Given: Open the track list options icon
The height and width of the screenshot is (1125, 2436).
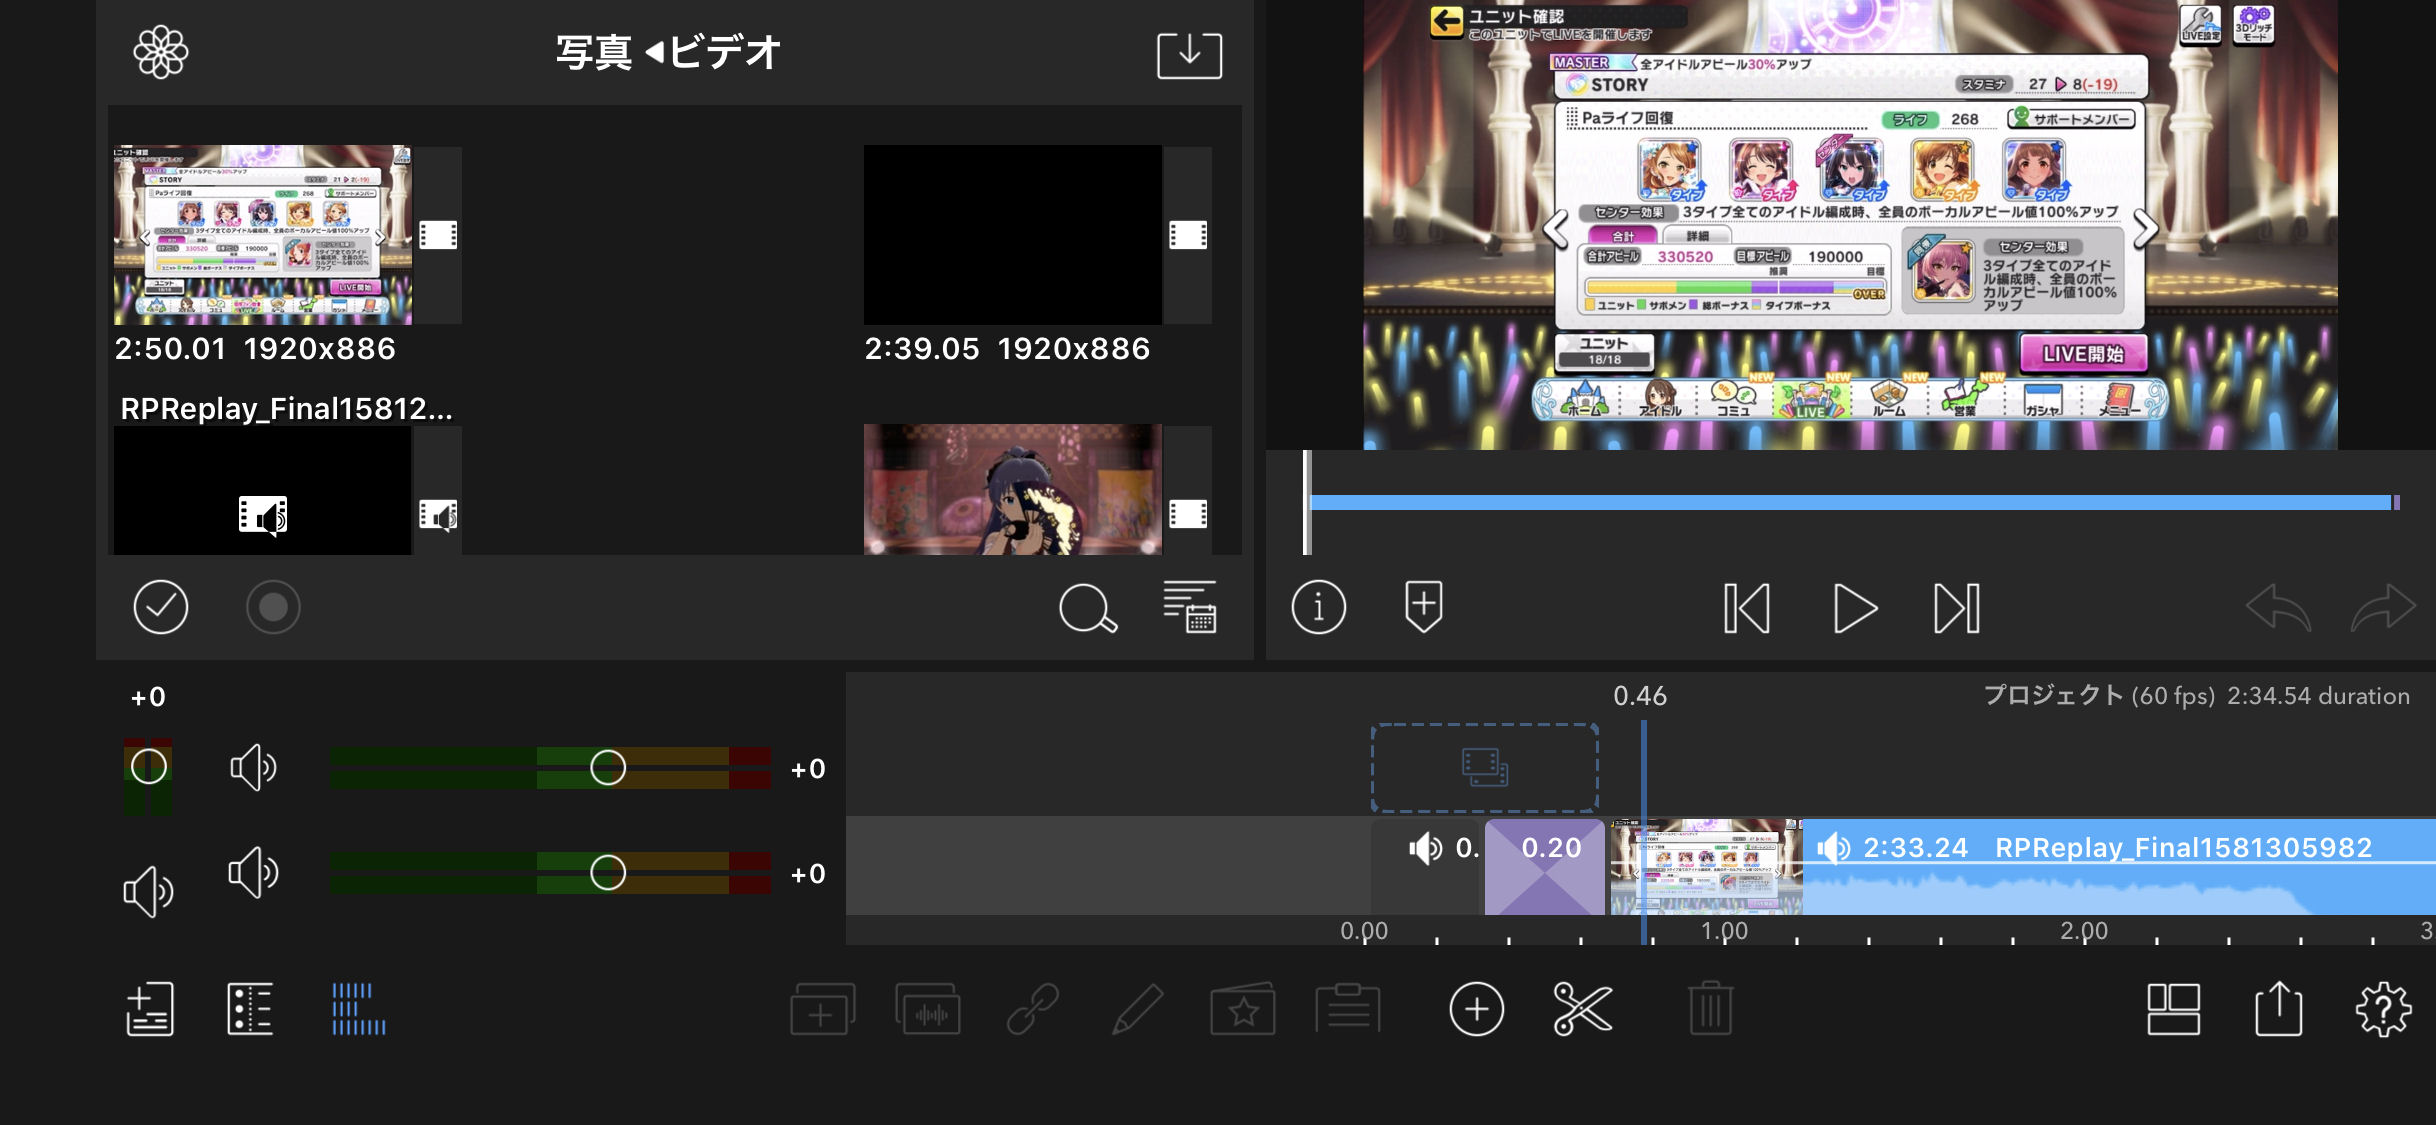Looking at the screenshot, I should click(x=250, y=1008).
